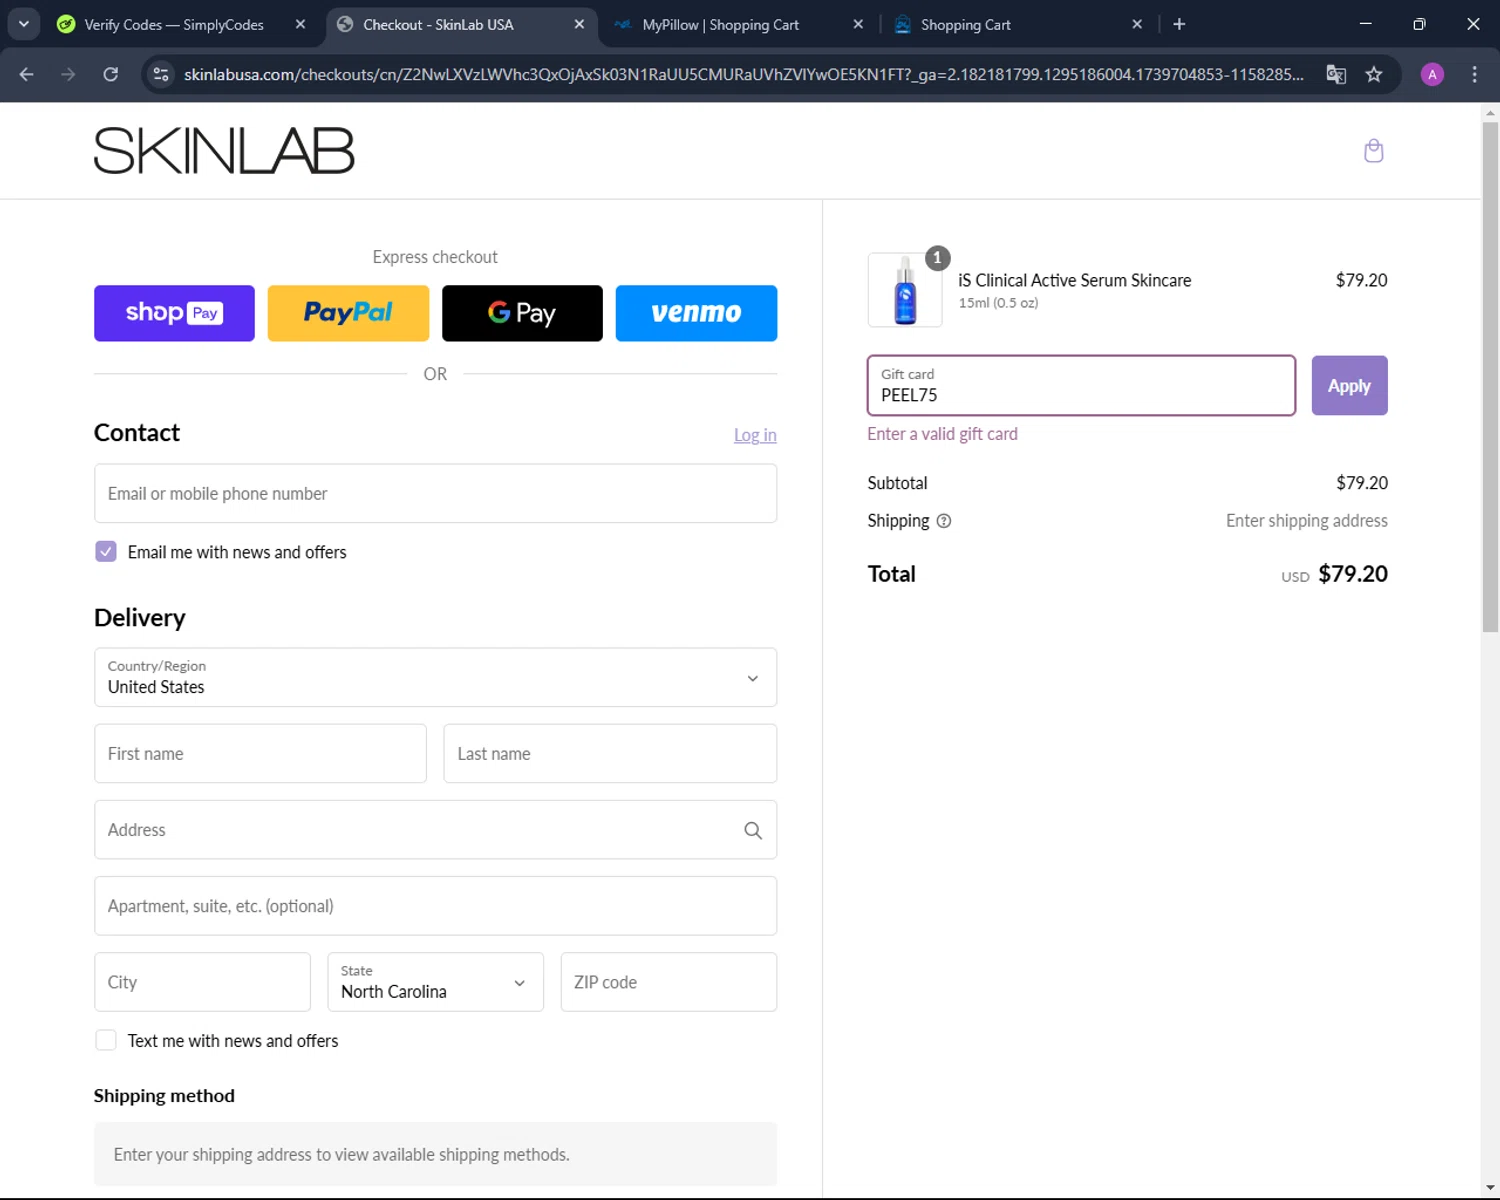This screenshot has width=1500, height=1200.
Task: Click the Log in link
Action: [x=755, y=435]
